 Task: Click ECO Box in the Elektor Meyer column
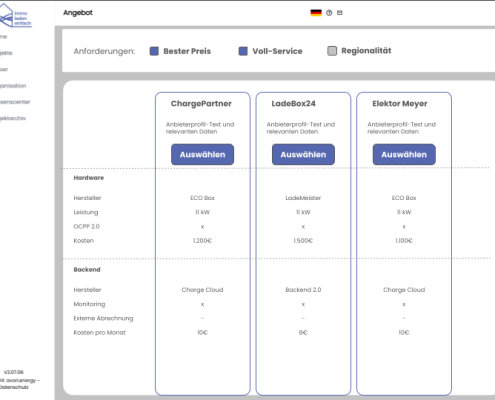(404, 198)
